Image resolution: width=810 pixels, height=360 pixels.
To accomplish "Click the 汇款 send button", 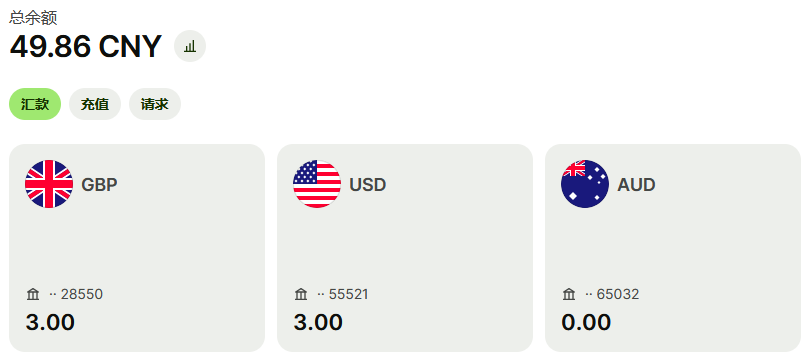I will click(x=35, y=104).
